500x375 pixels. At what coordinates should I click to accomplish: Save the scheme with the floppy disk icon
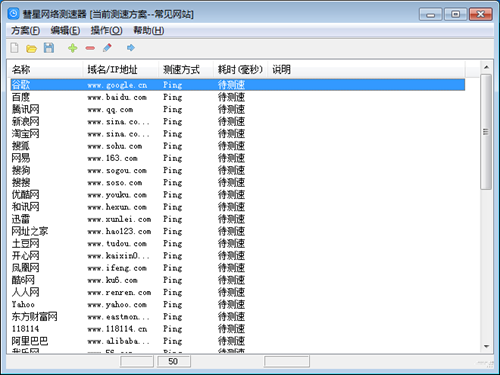49,48
